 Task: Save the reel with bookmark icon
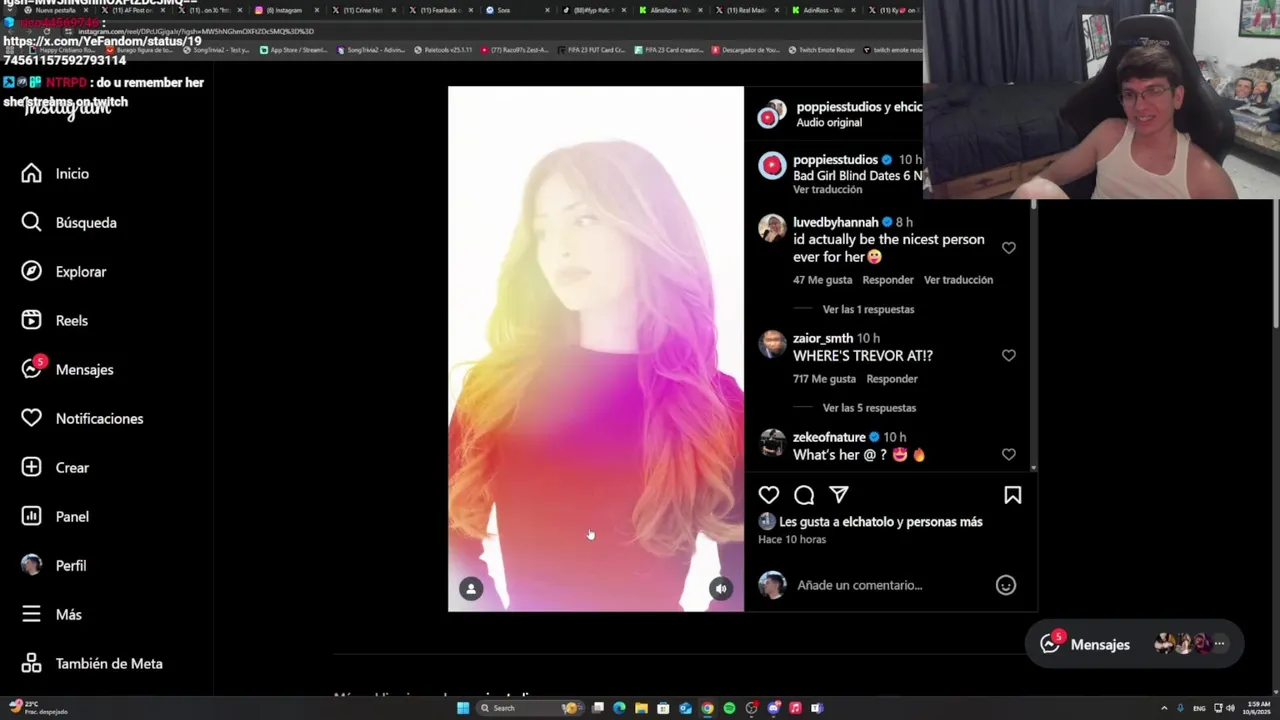coord(1013,495)
